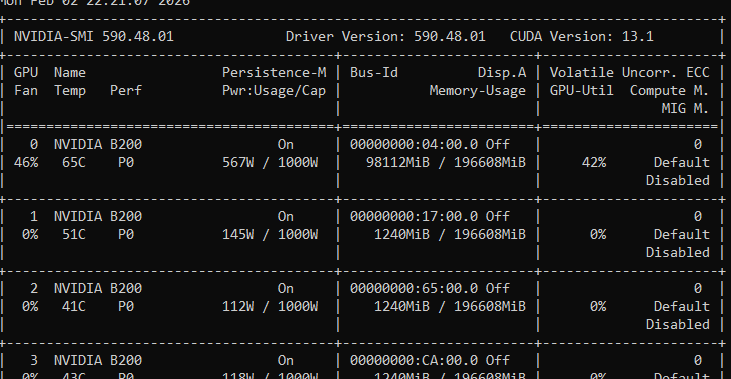Click the MIG M. header text
Image resolution: width=731 pixels, height=379 pixels.
(685, 108)
